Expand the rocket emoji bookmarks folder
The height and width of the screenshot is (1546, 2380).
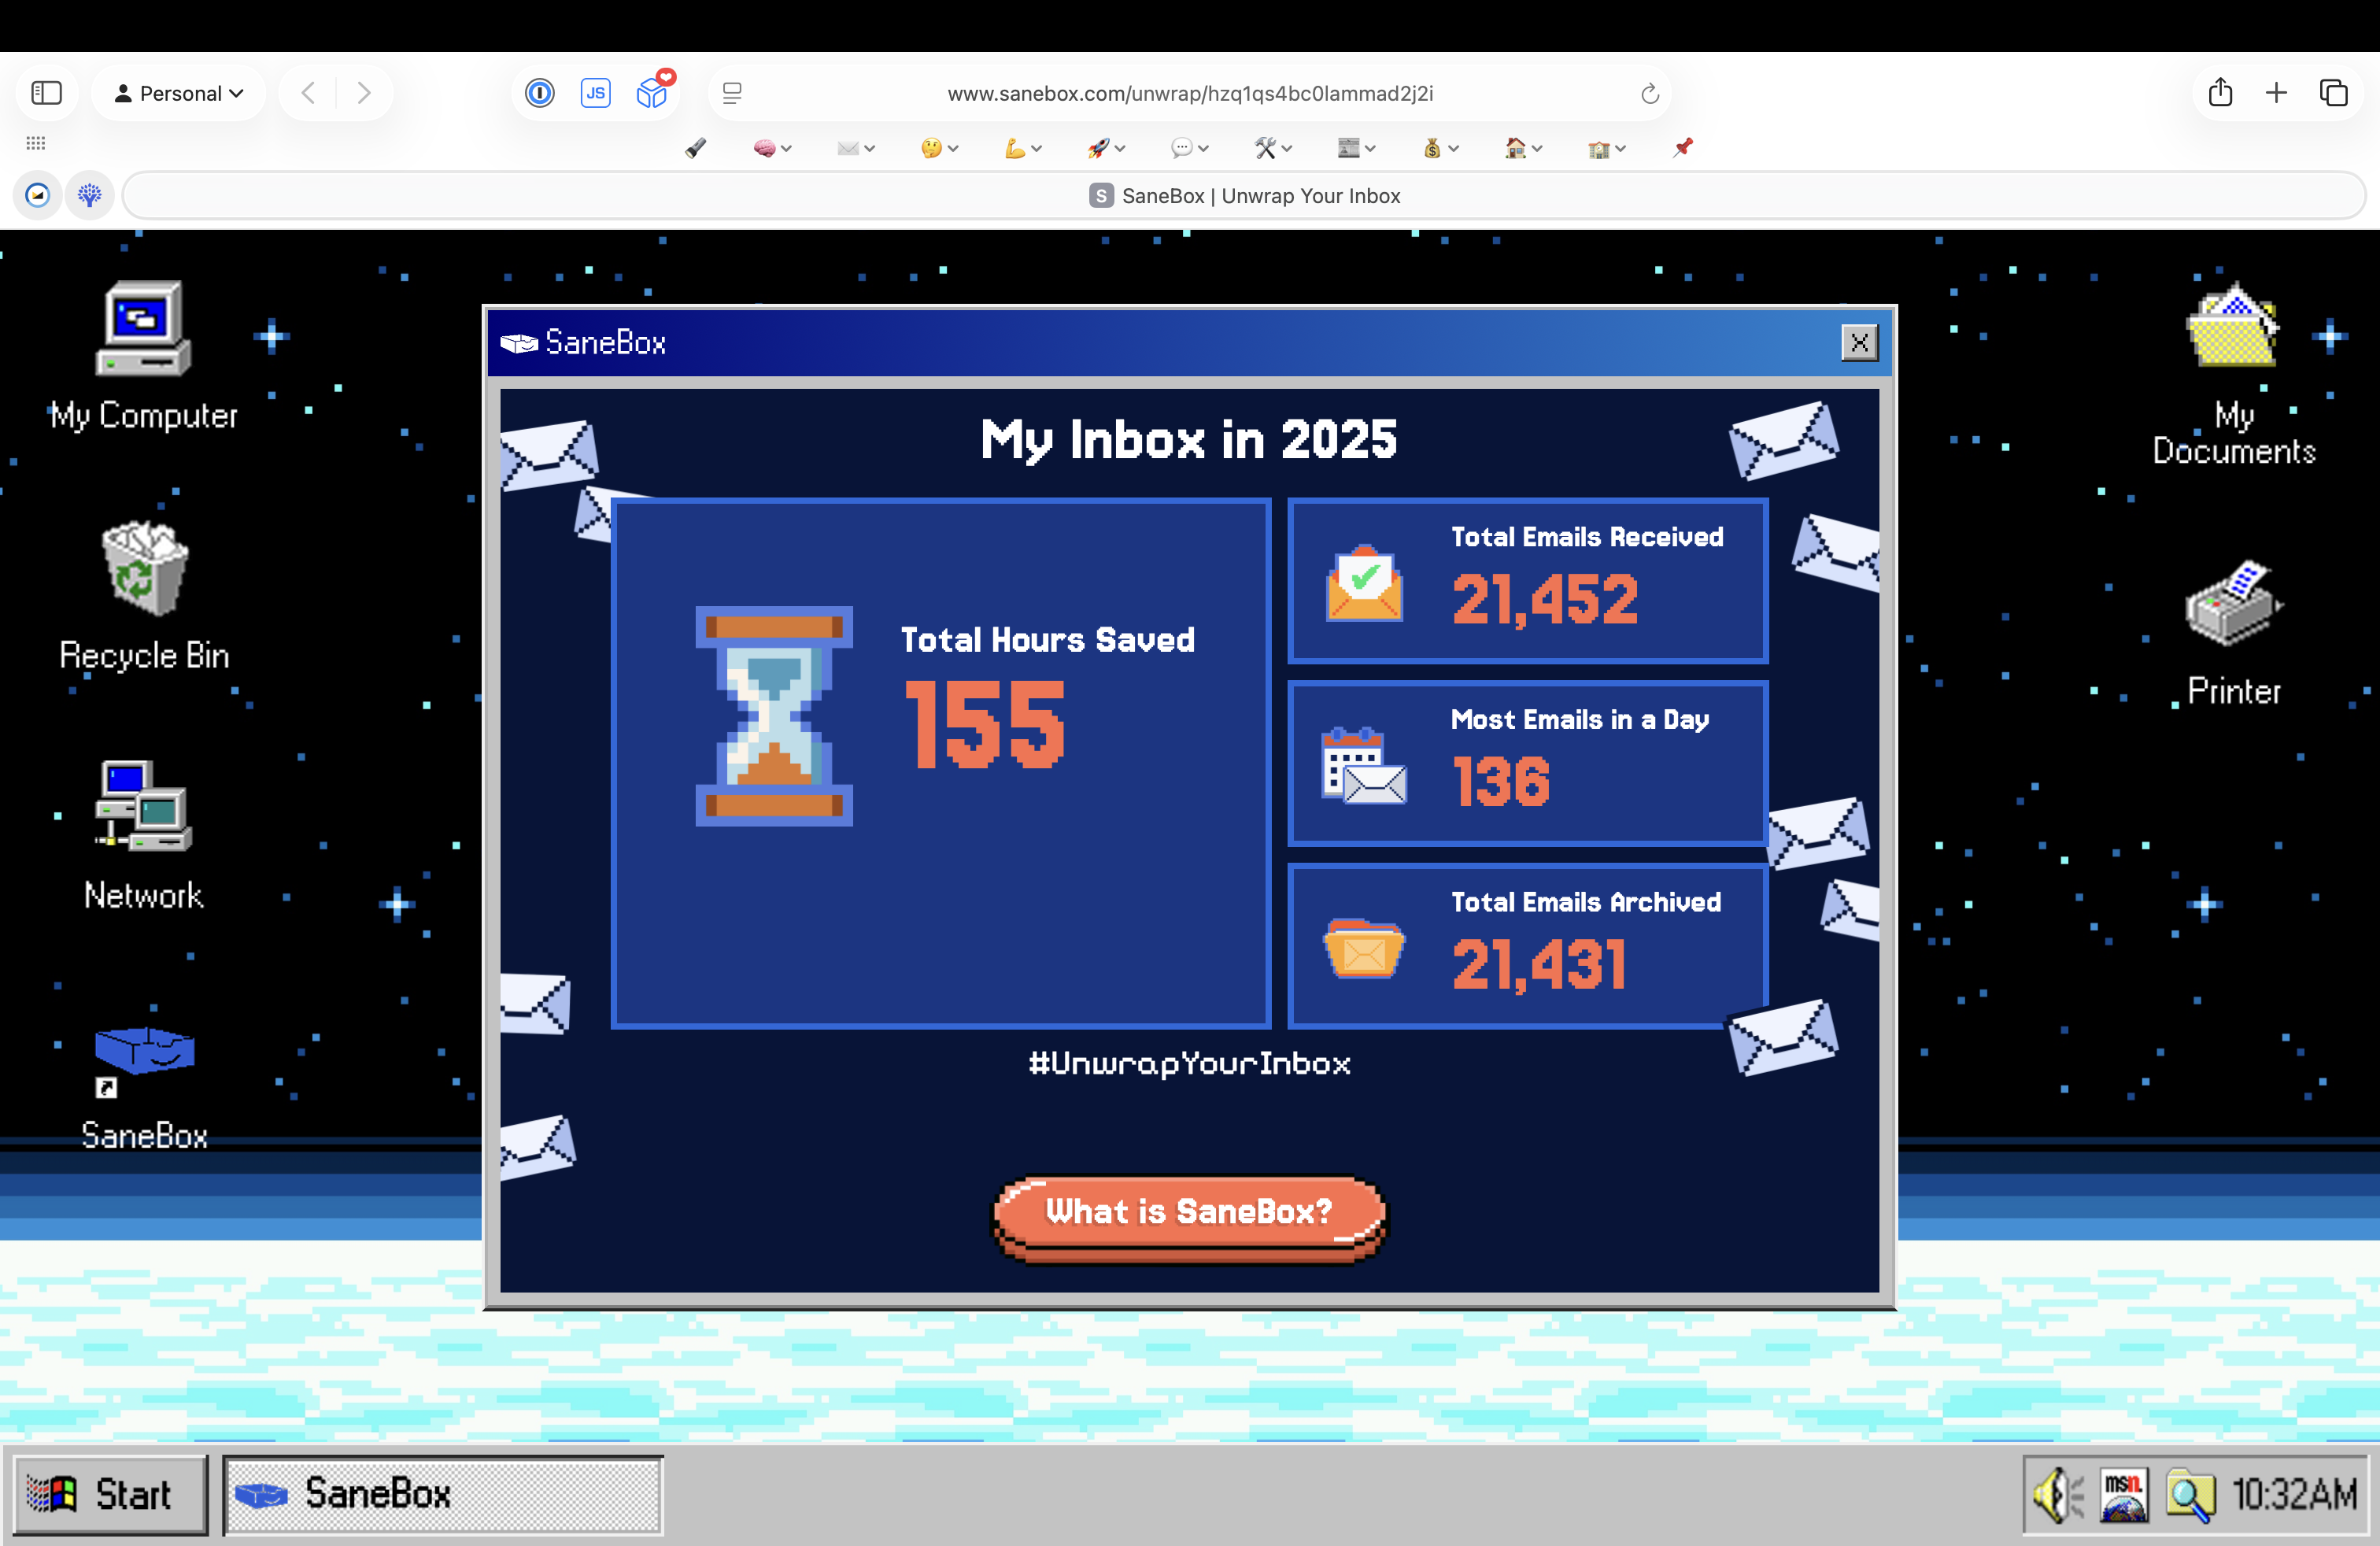(x=1106, y=148)
